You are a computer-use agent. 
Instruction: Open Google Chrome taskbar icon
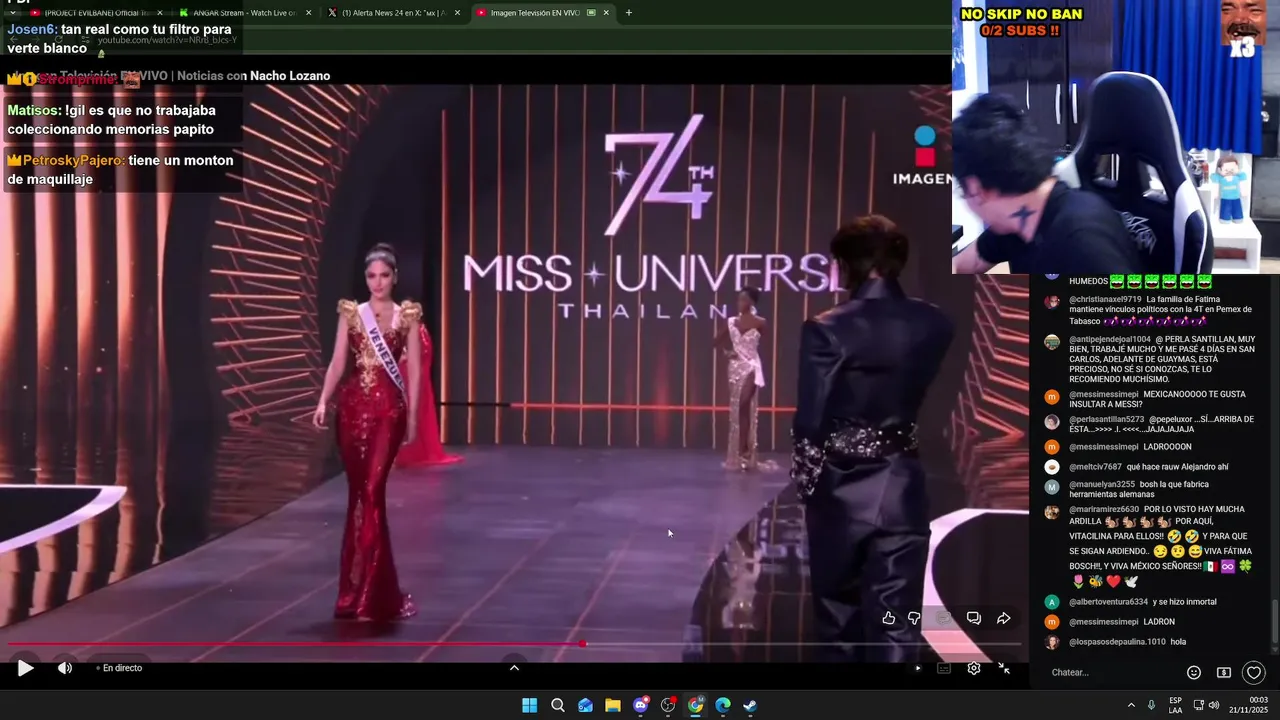[696, 705]
